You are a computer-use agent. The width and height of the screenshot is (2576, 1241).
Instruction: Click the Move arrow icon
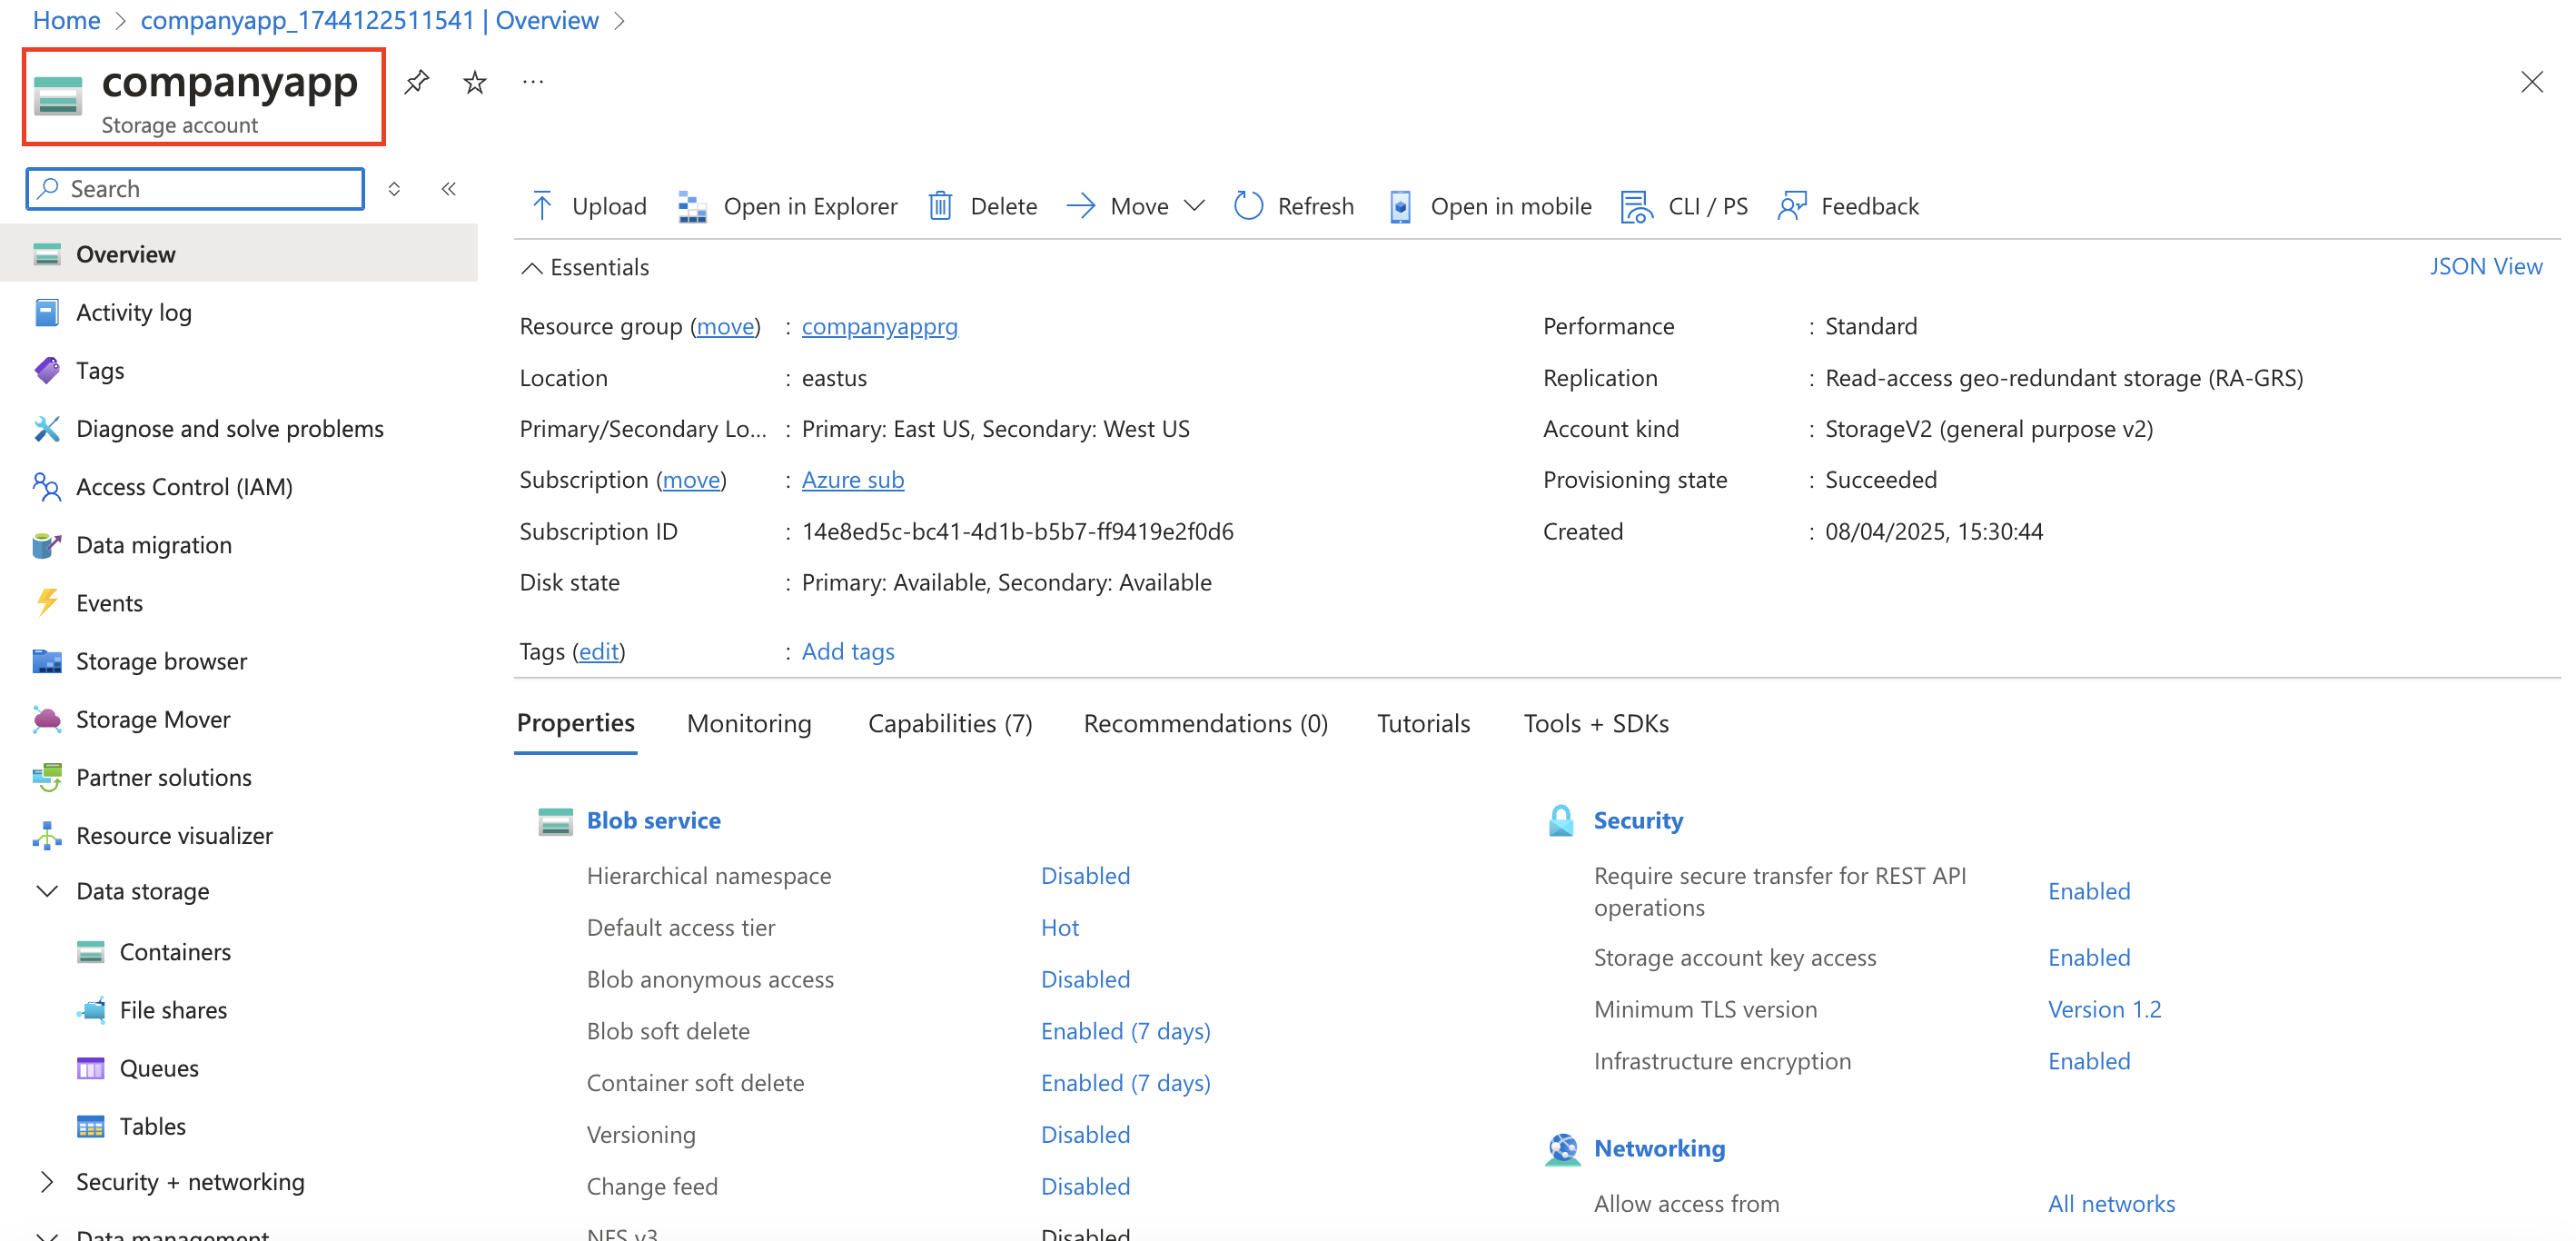coord(1081,206)
